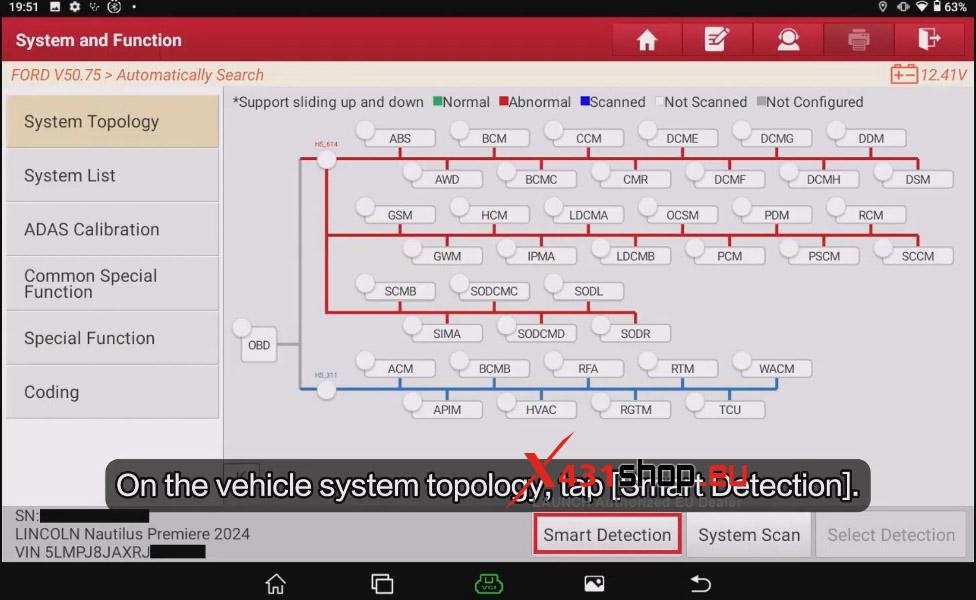
Task: Select the IPMA module node
Action: click(541, 256)
